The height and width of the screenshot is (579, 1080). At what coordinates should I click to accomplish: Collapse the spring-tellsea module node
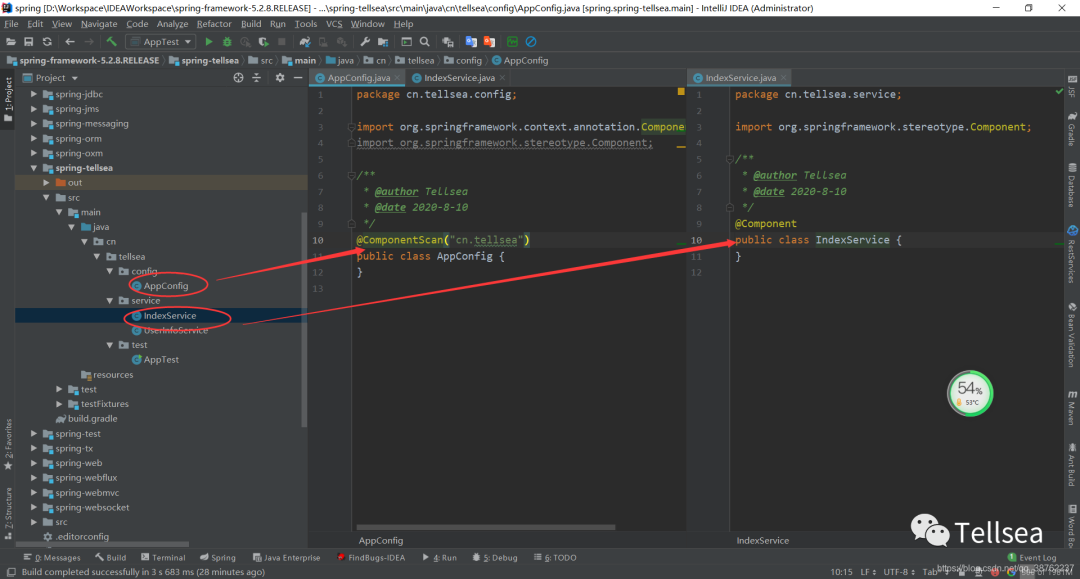34,168
